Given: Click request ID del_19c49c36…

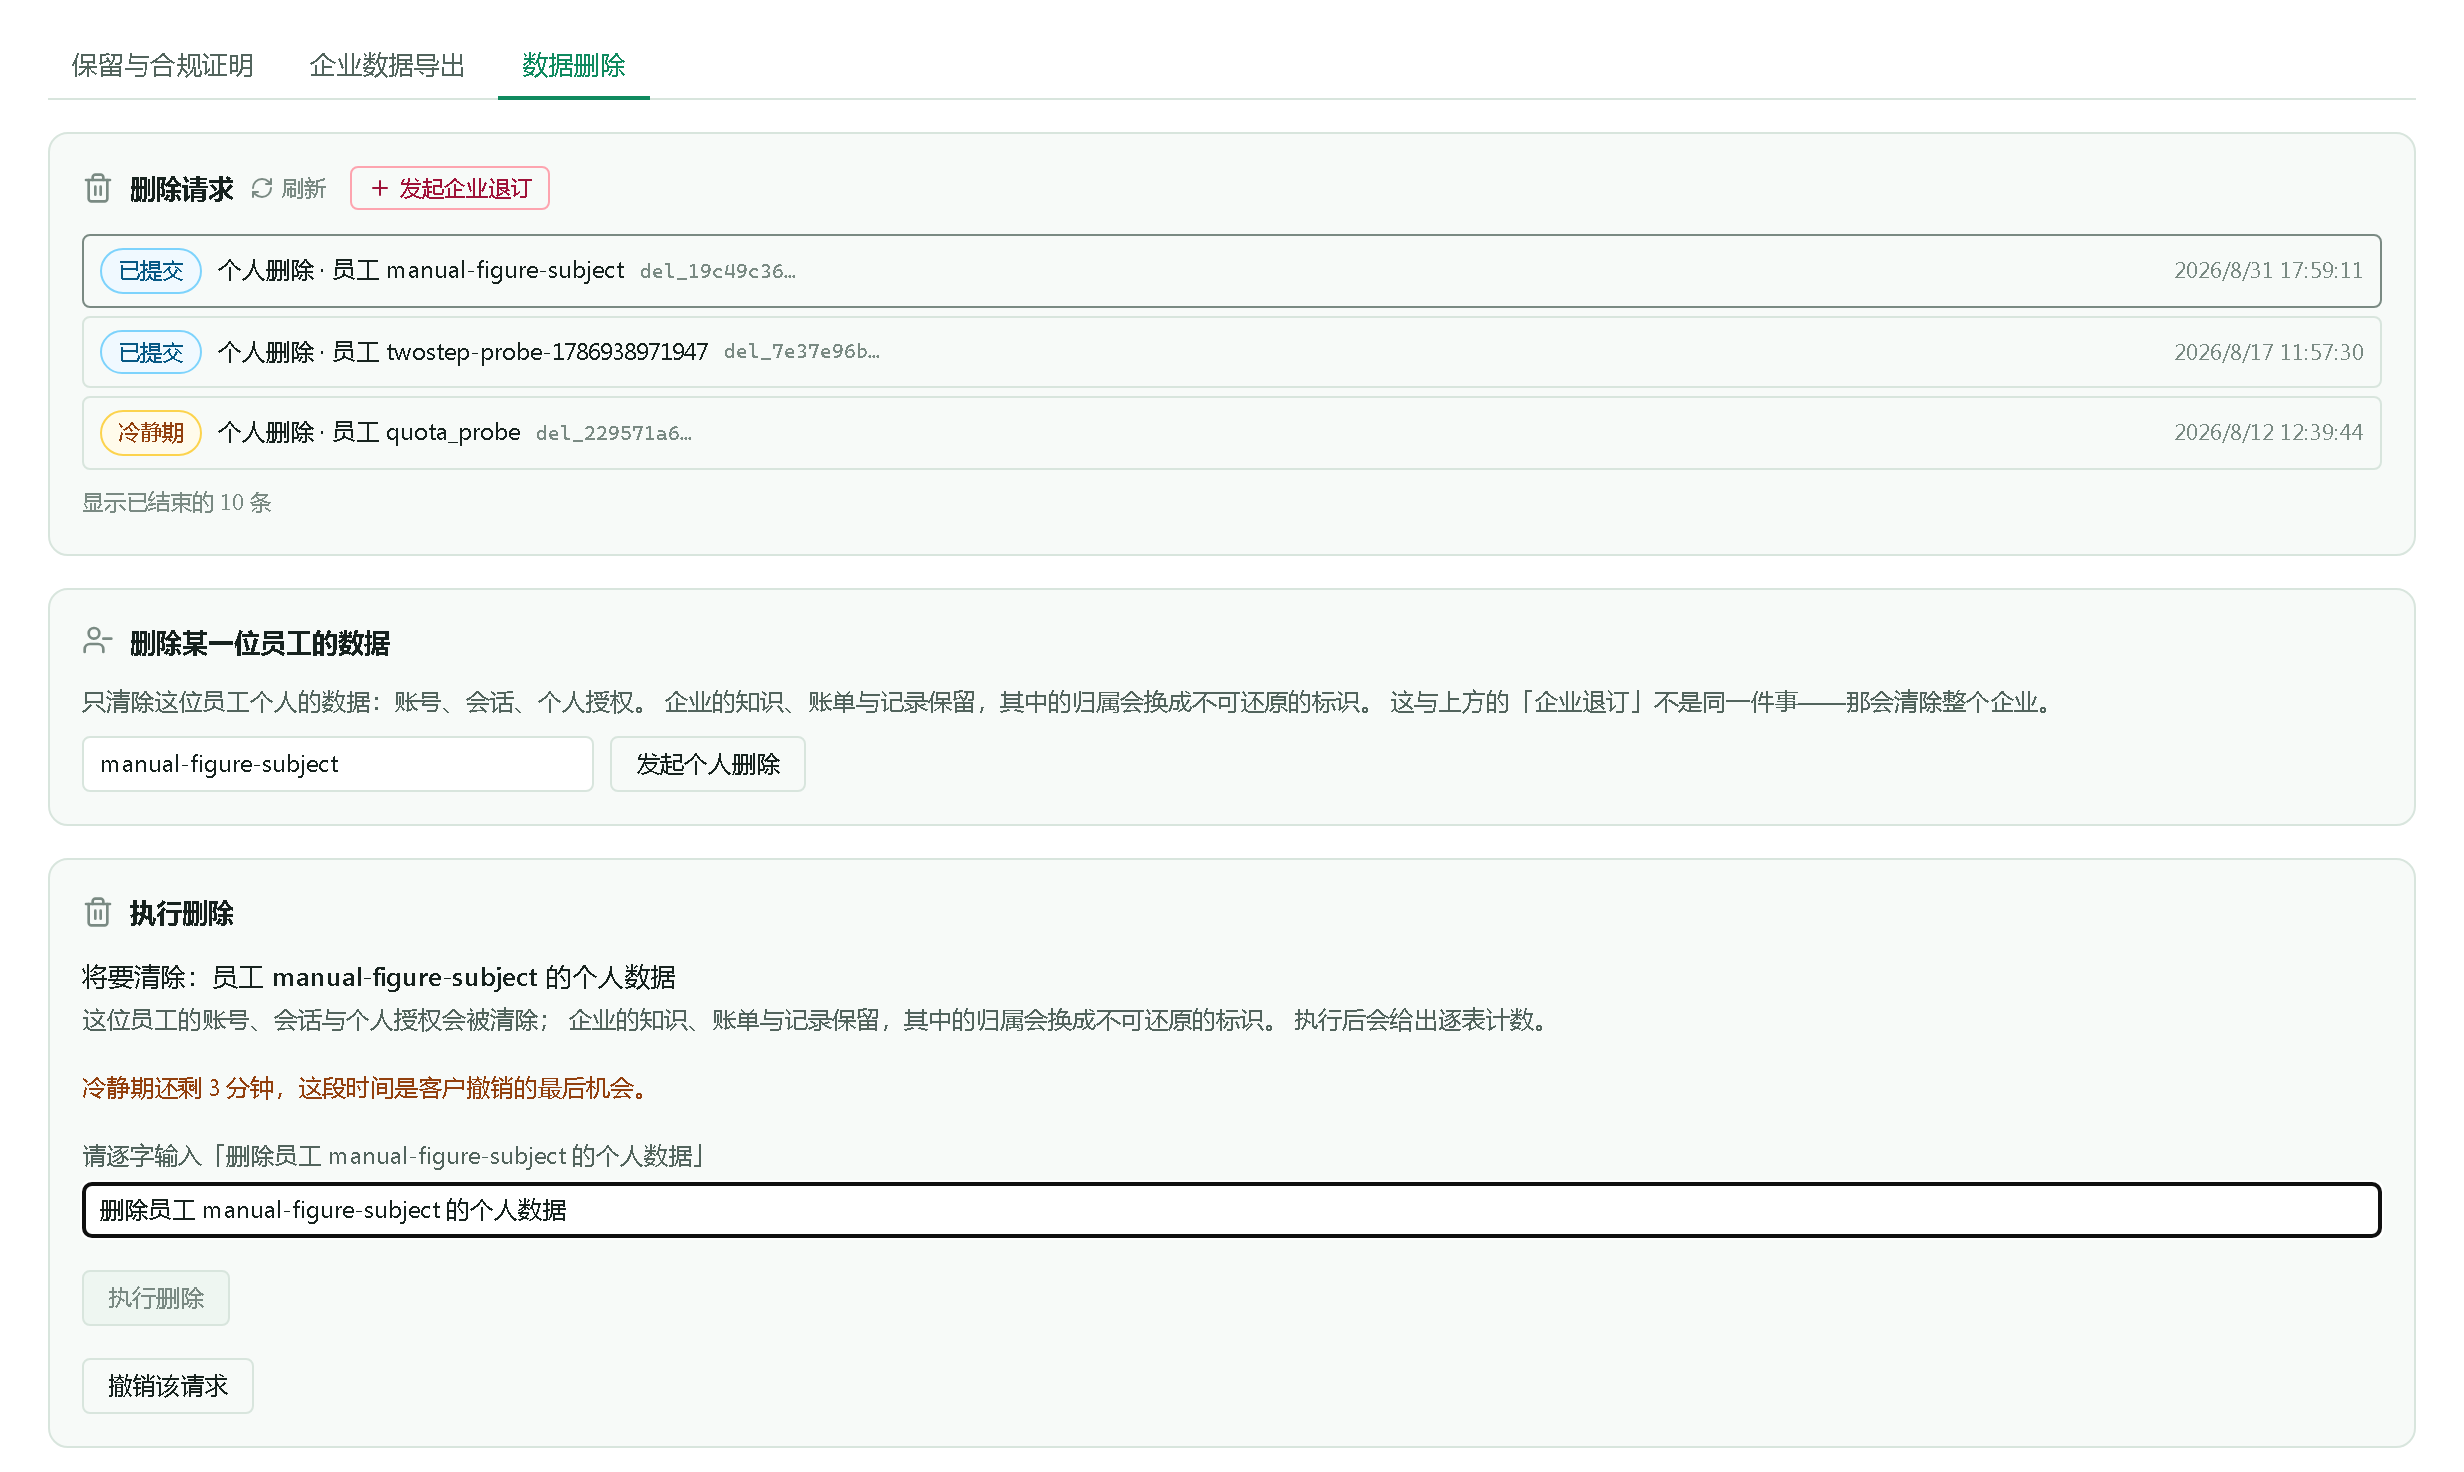Looking at the screenshot, I should 718,271.
